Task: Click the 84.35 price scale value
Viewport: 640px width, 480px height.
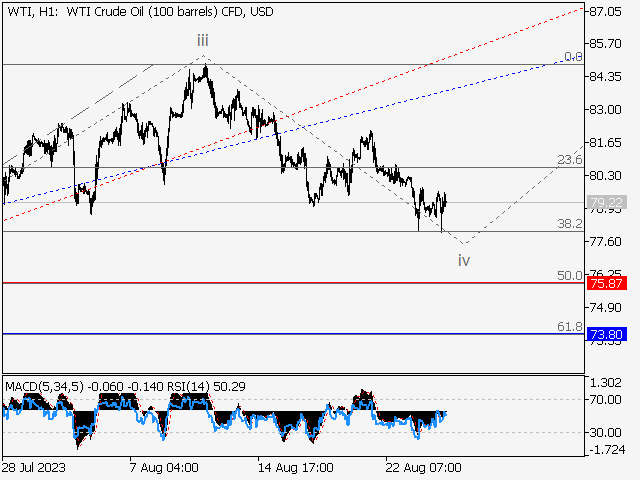Action: [x=606, y=76]
